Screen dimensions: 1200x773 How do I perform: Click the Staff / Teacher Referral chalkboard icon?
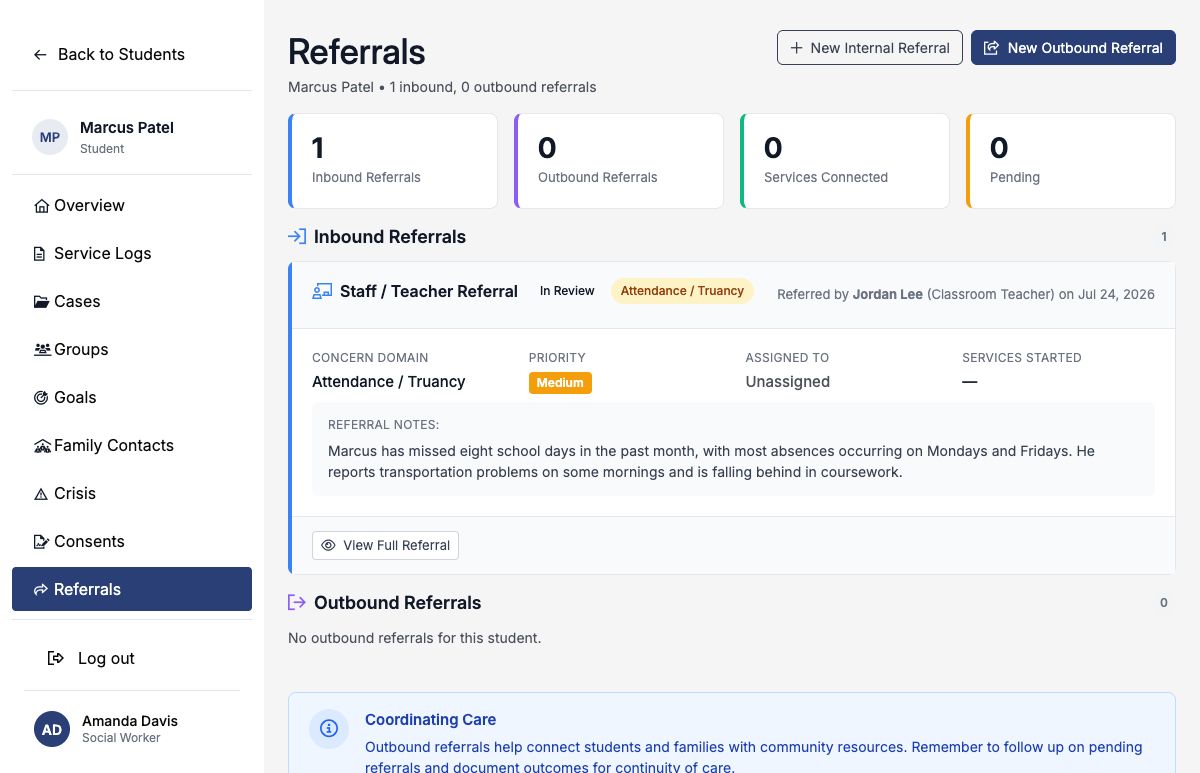click(322, 292)
